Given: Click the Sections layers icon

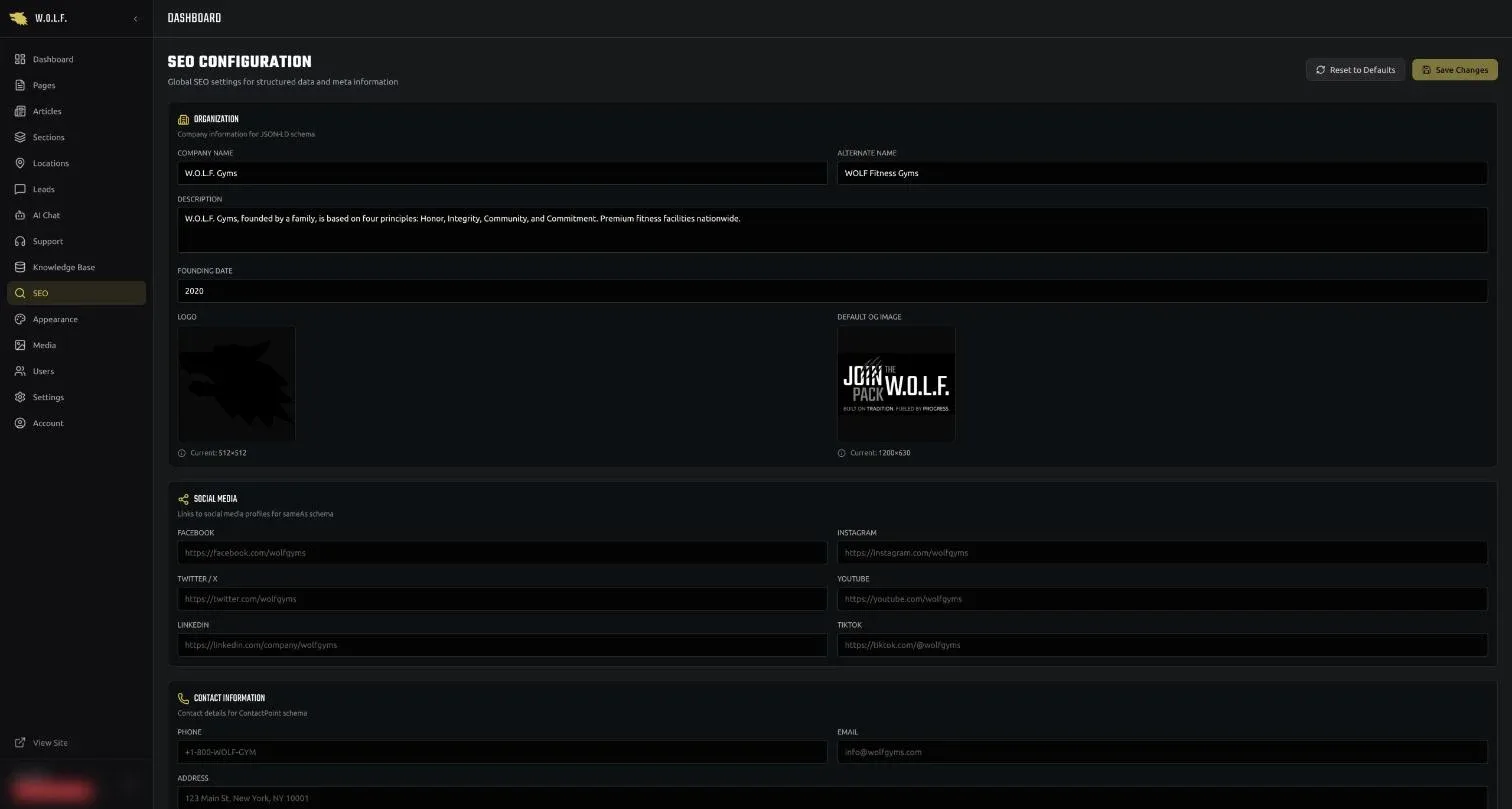Looking at the screenshot, I should [20, 137].
